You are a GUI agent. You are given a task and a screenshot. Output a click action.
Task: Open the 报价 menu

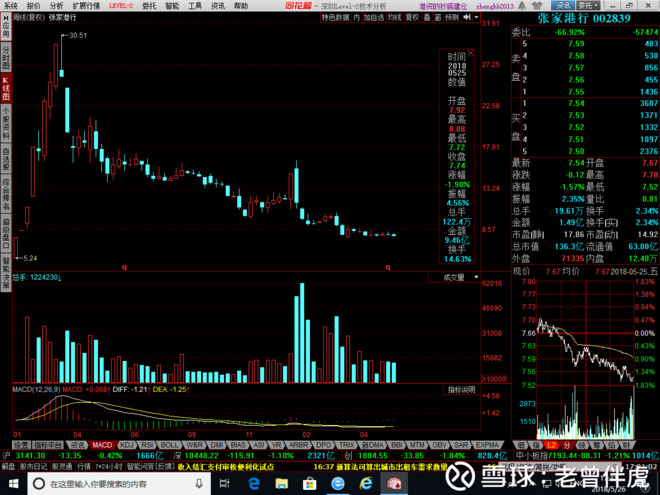click(33, 5)
